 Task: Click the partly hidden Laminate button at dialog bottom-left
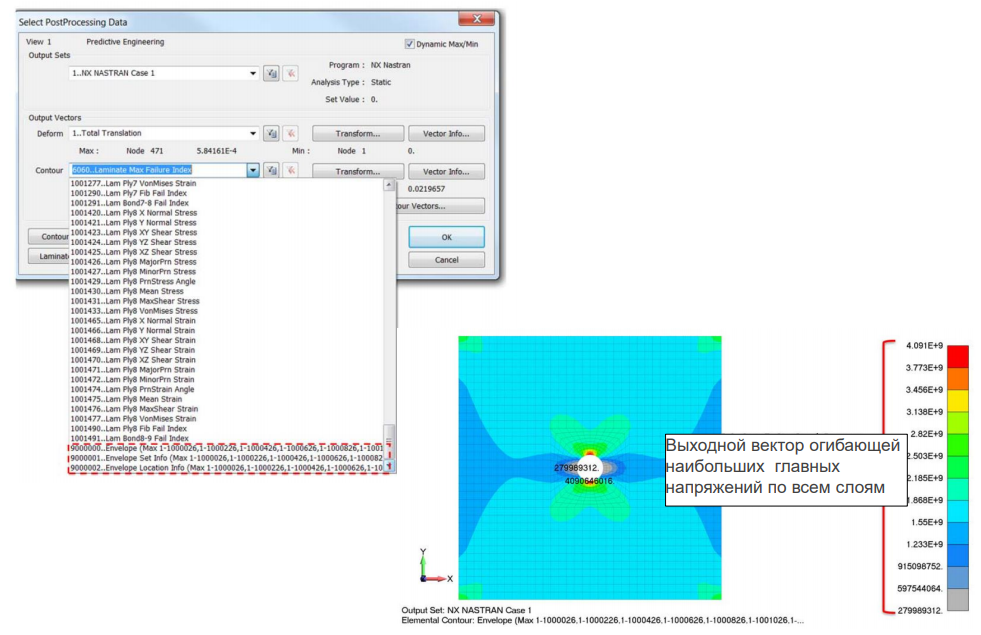(49, 256)
